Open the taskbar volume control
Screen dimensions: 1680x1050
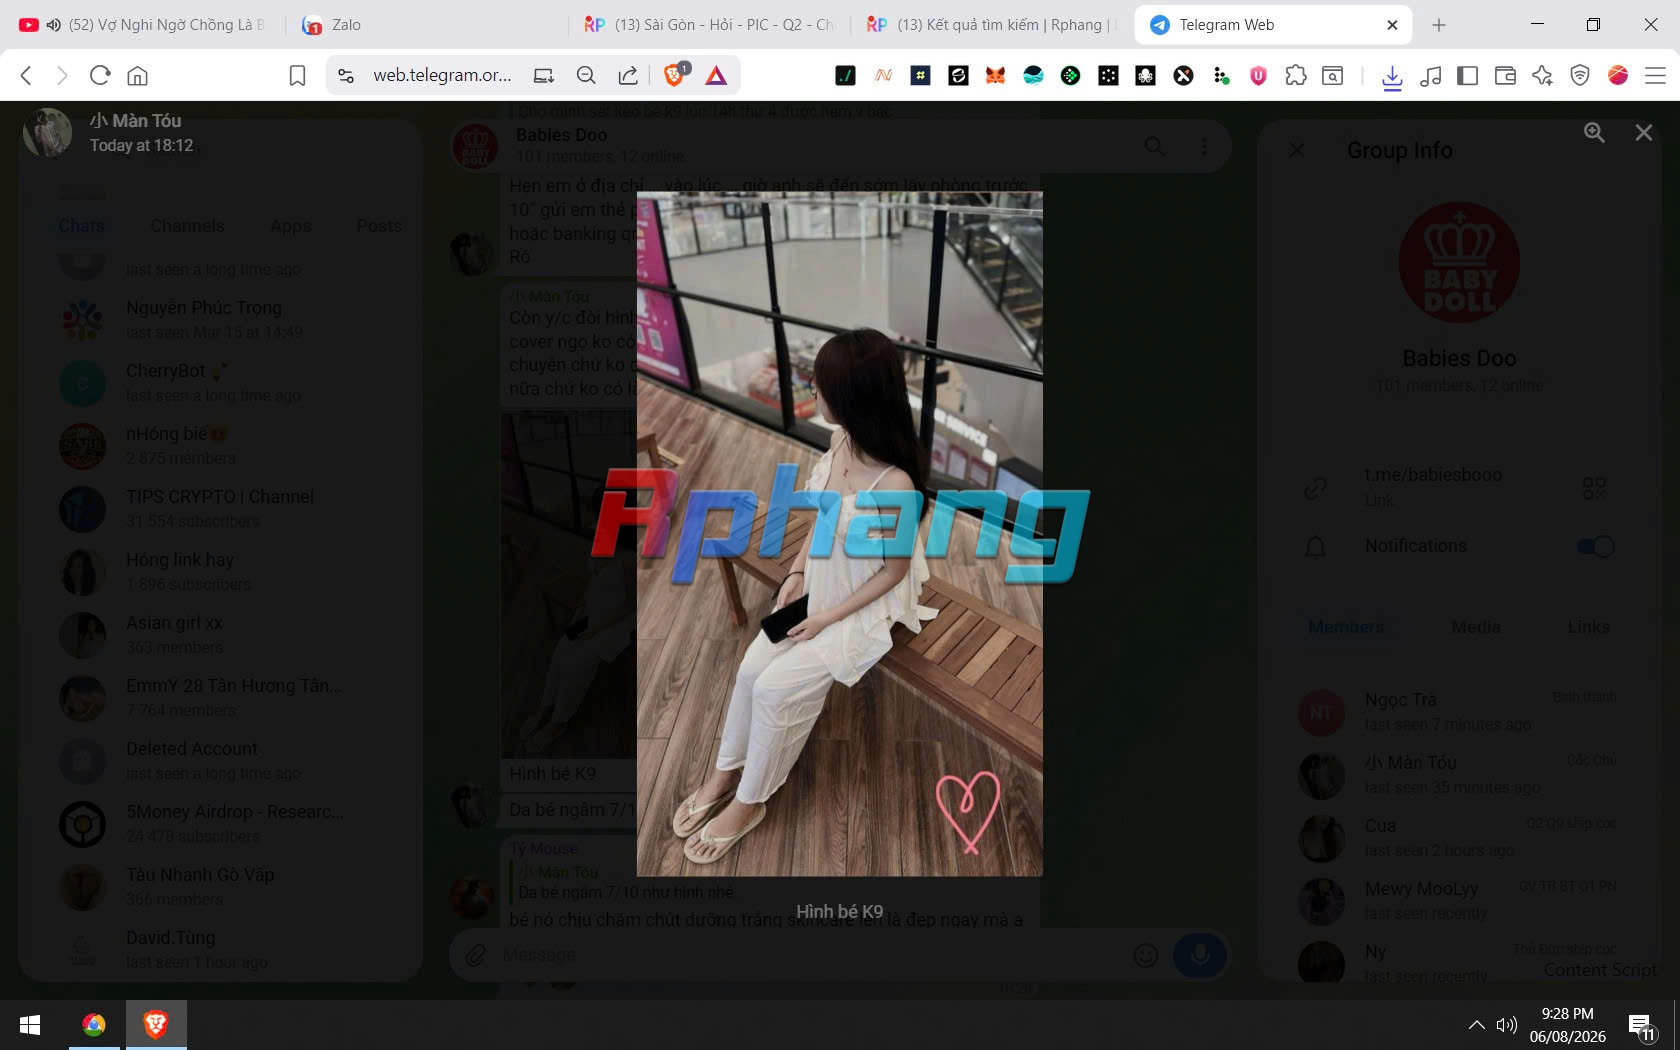tap(1506, 1025)
